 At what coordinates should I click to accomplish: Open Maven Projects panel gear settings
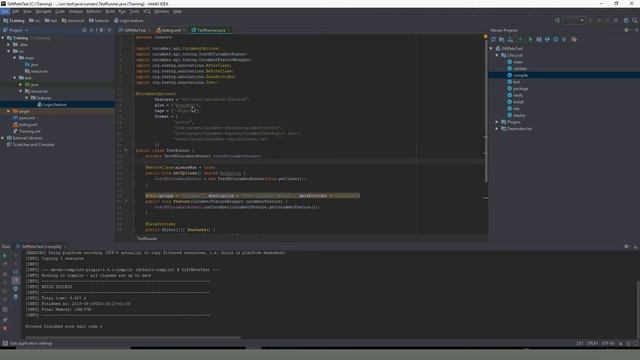[627, 30]
